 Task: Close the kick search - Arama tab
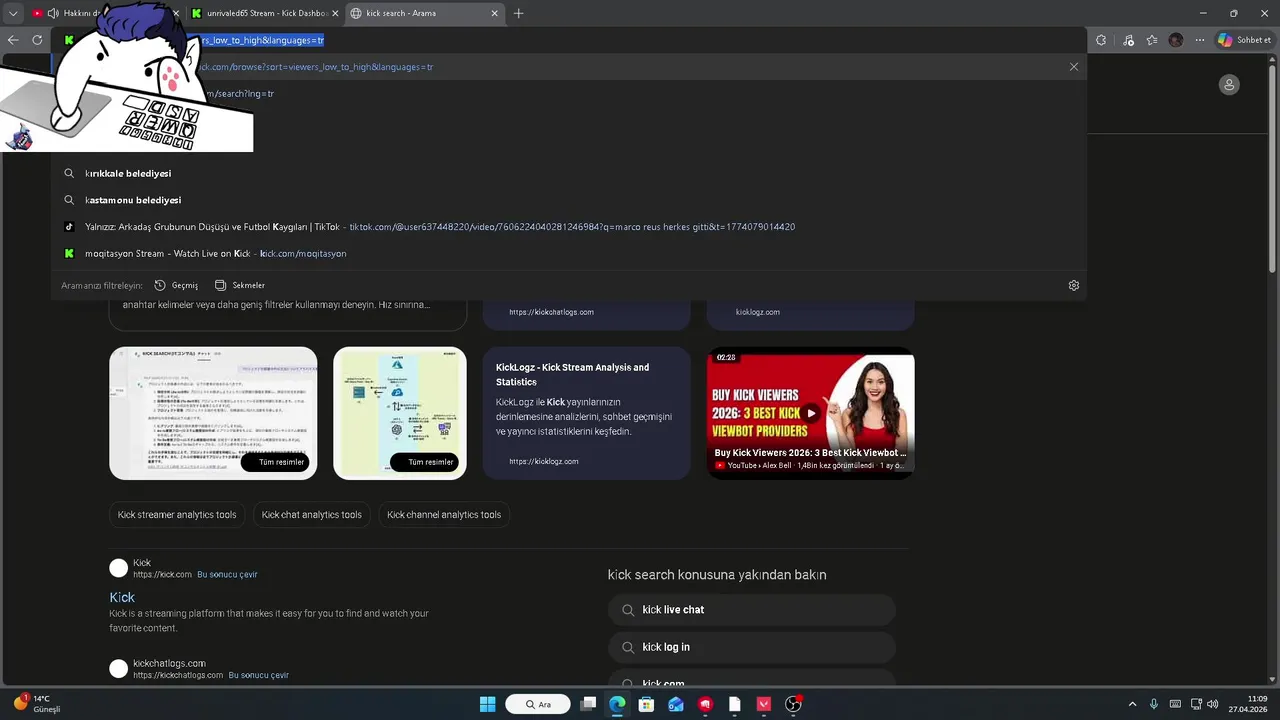pos(494,13)
